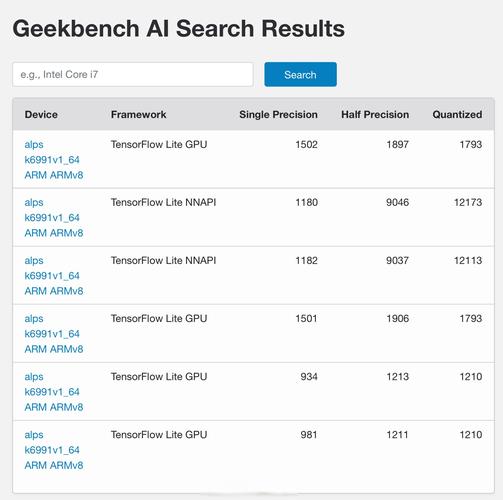Click the 12113 quantized score
503x500 pixels.
click(468, 260)
